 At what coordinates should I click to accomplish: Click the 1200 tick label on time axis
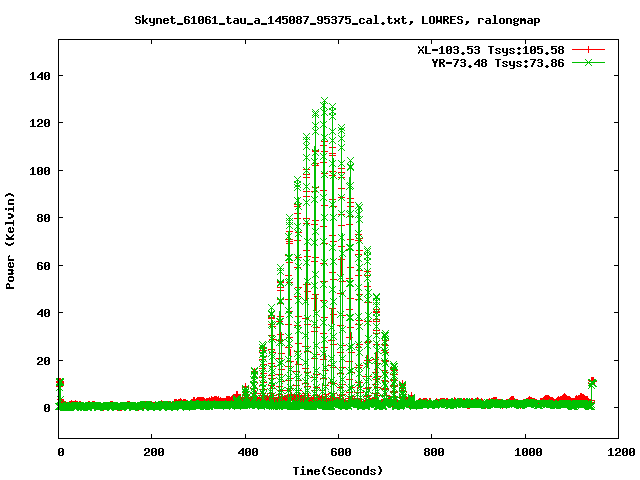pyautogui.click(x=618, y=451)
